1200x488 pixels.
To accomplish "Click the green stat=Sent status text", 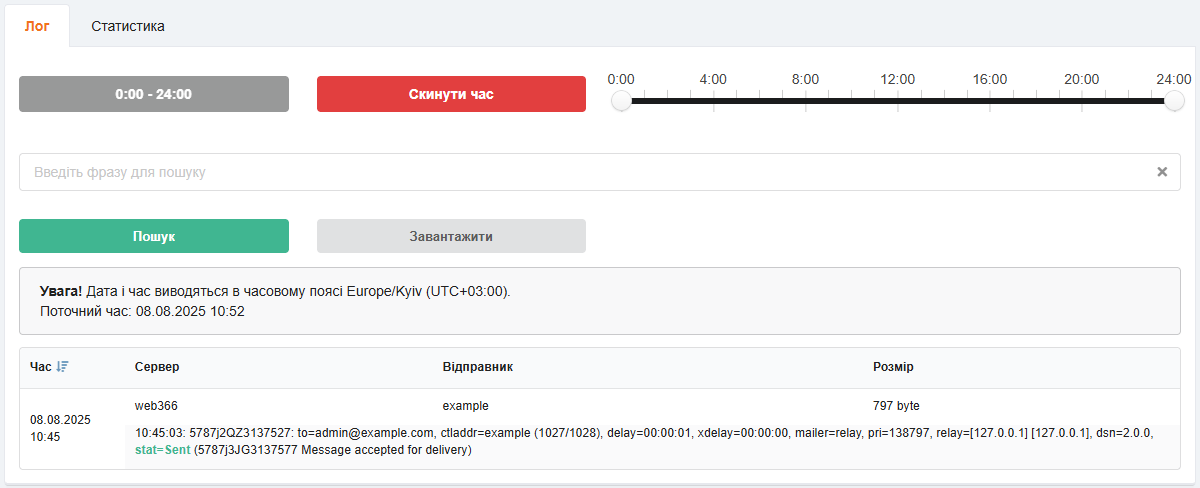I will [x=163, y=450].
